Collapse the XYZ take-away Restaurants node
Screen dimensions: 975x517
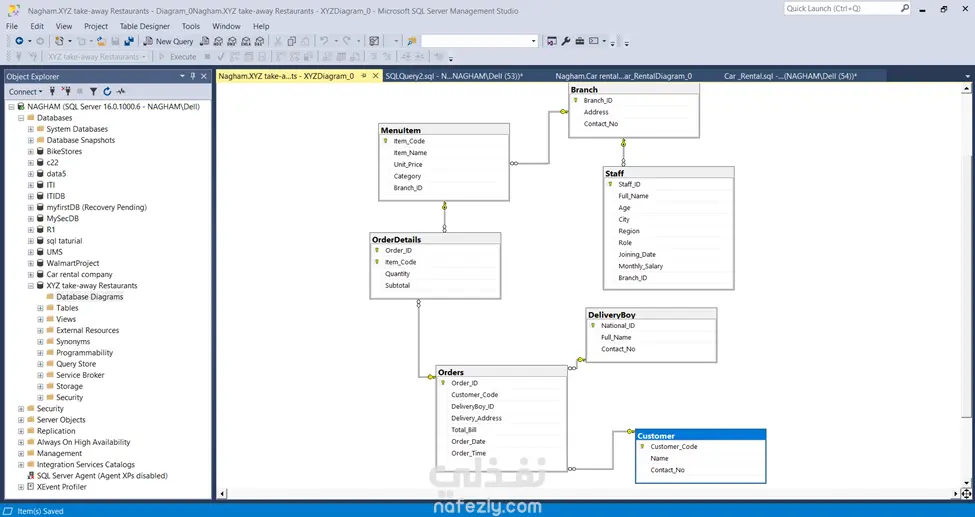(31, 286)
